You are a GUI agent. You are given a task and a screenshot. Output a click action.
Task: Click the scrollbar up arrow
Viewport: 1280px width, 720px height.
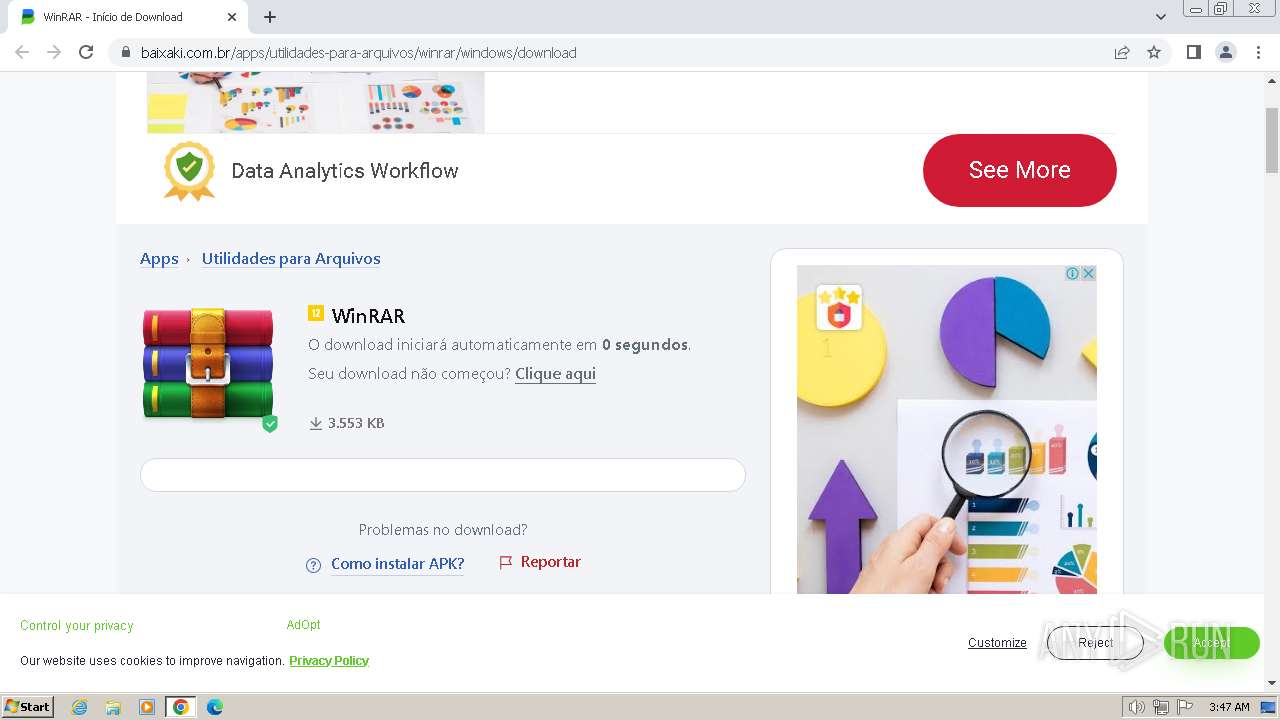[x=1272, y=79]
